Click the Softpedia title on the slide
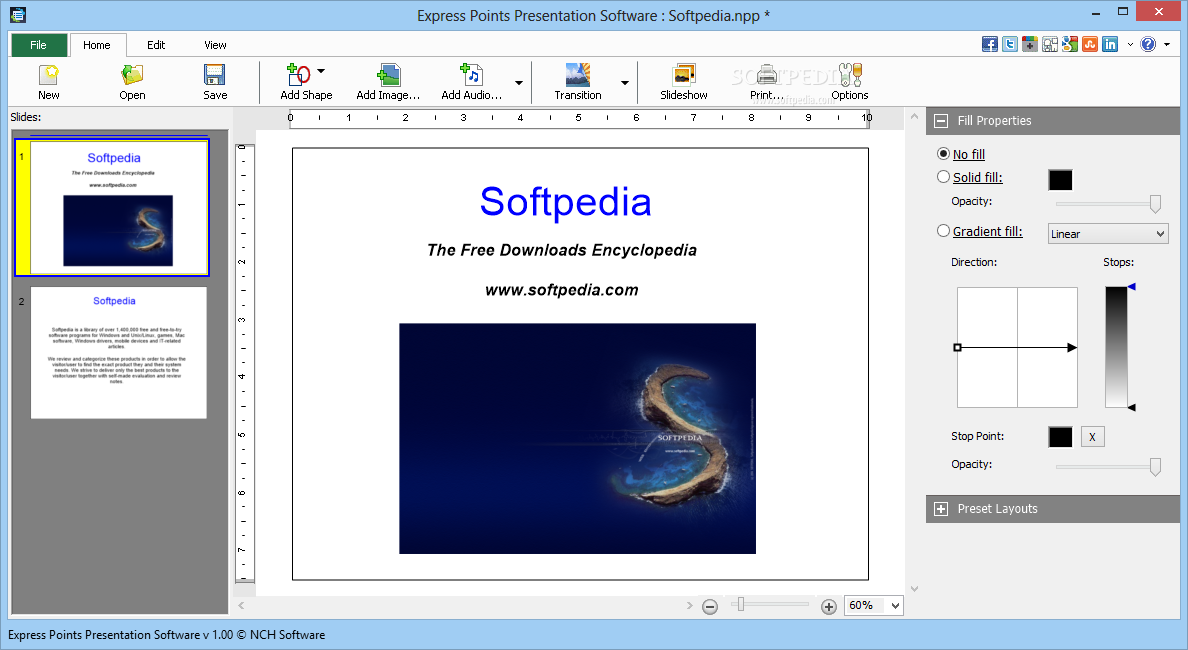The image size is (1188, 650). (565, 202)
